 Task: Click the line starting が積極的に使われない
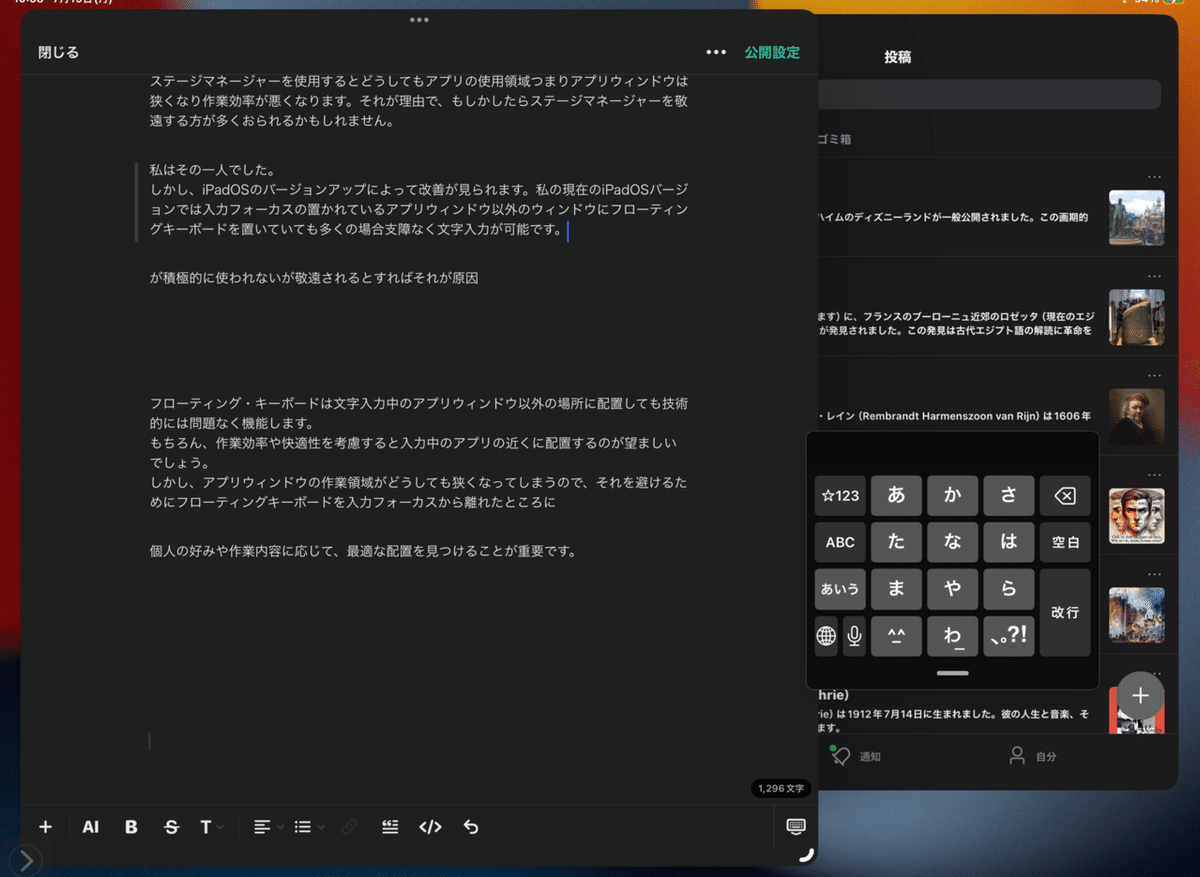click(x=314, y=278)
